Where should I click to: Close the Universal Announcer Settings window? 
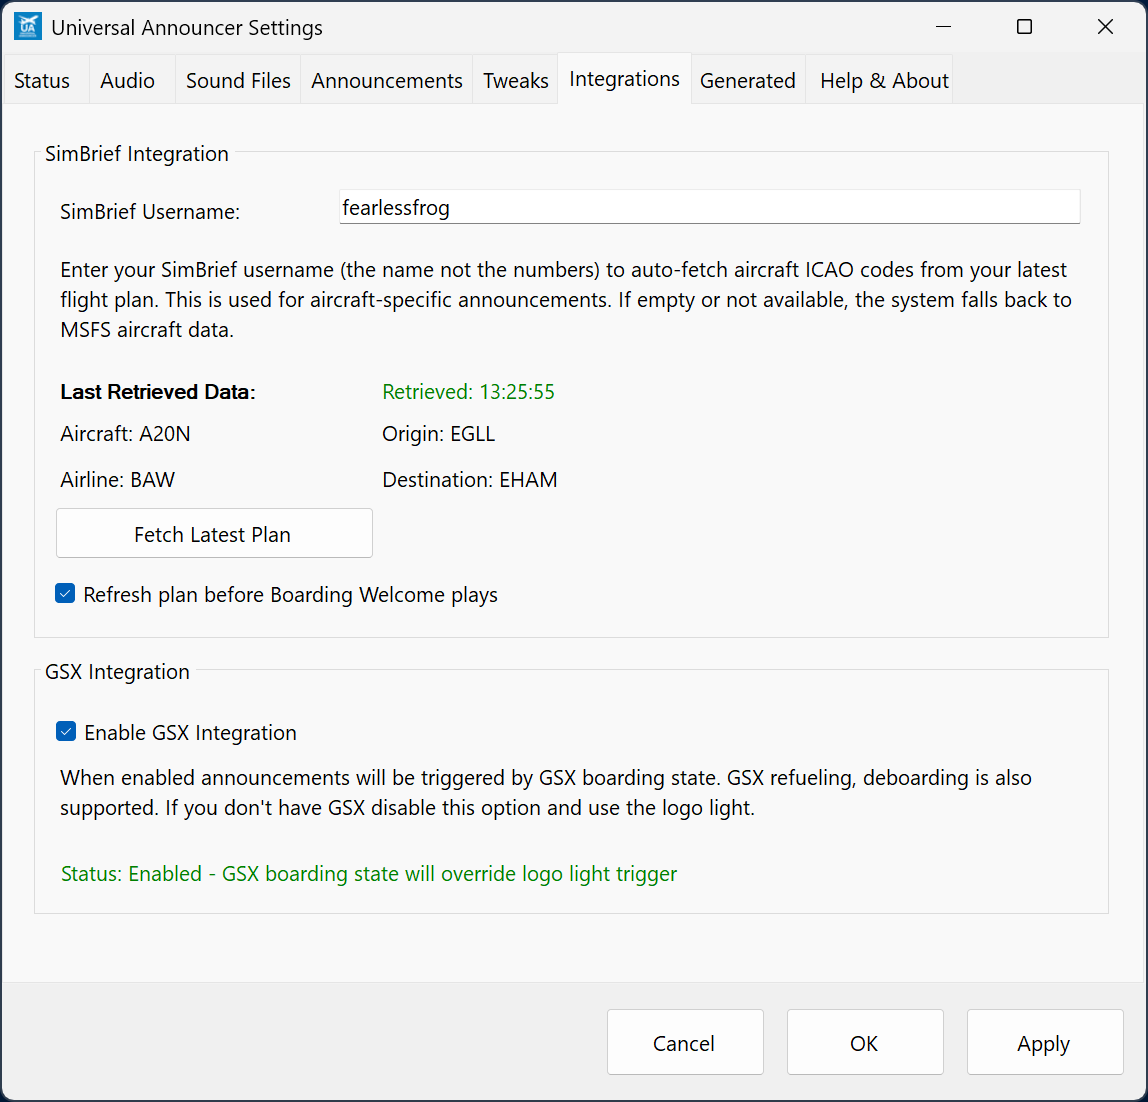tap(1106, 27)
